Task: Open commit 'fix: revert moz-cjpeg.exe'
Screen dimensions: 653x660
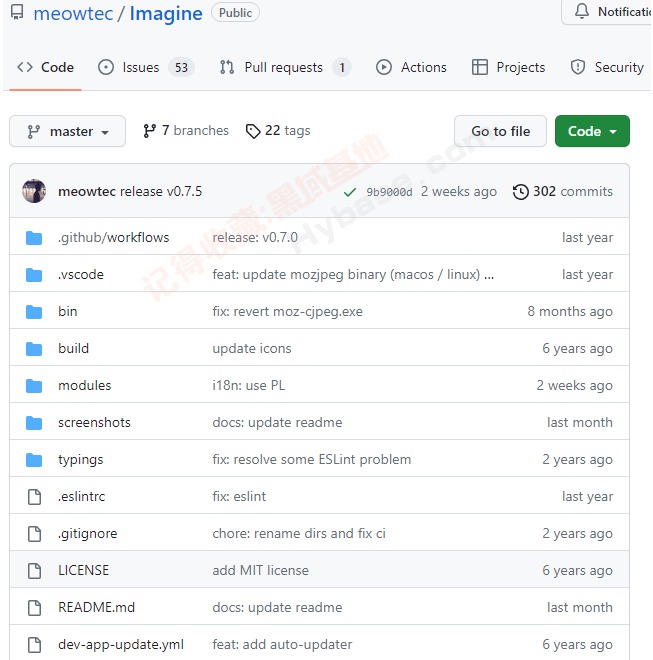Action: pos(288,311)
